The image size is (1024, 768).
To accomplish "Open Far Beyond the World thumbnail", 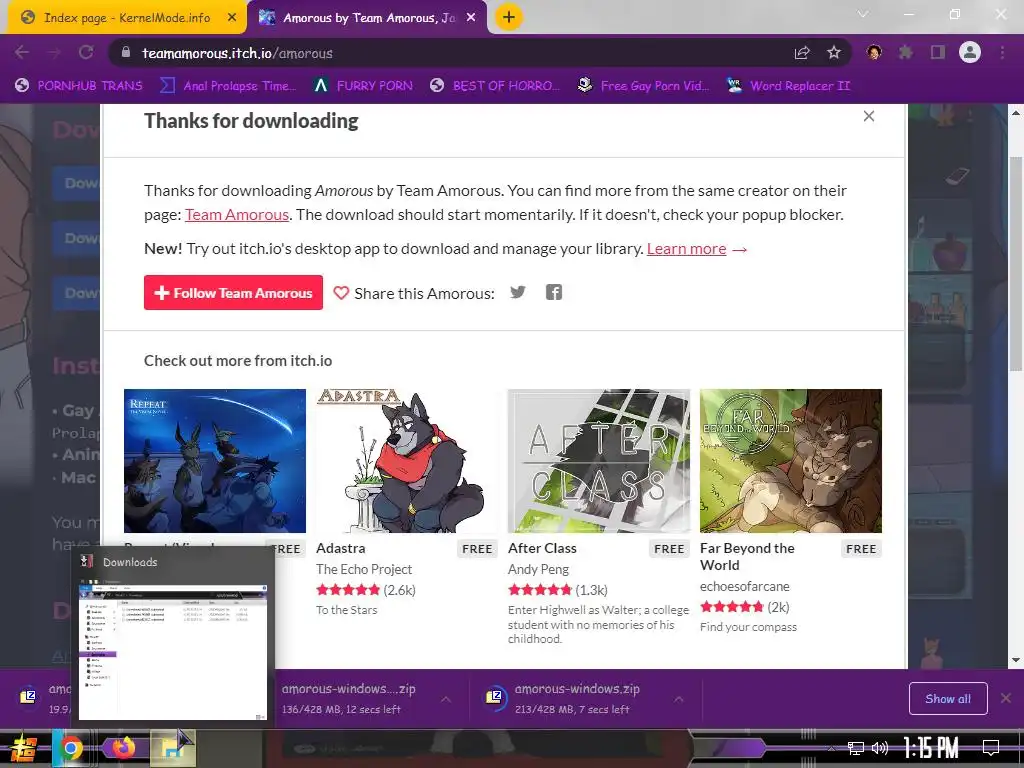I will (x=791, y=461).
